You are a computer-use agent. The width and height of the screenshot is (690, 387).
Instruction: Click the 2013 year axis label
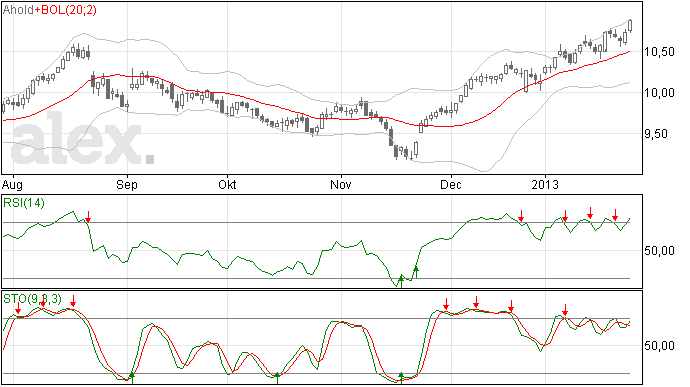tap(545, 184)
